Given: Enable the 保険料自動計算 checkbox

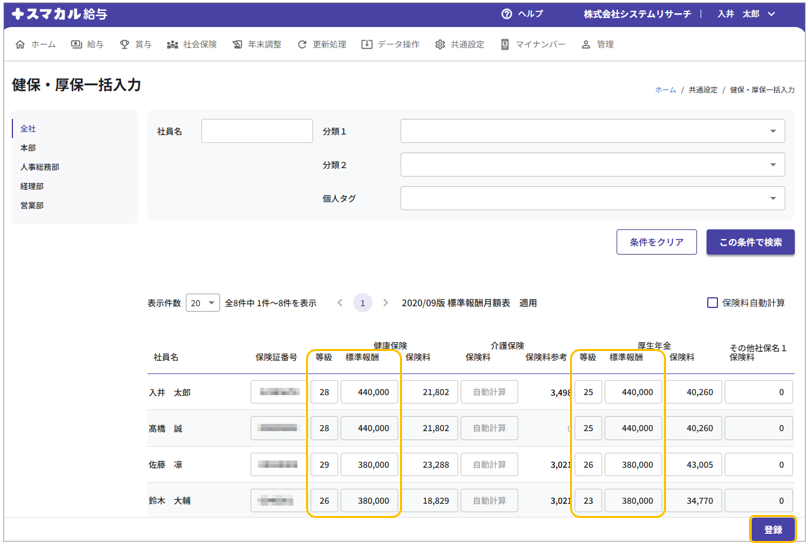Looking at the screenshot, I should coord(712,303).
